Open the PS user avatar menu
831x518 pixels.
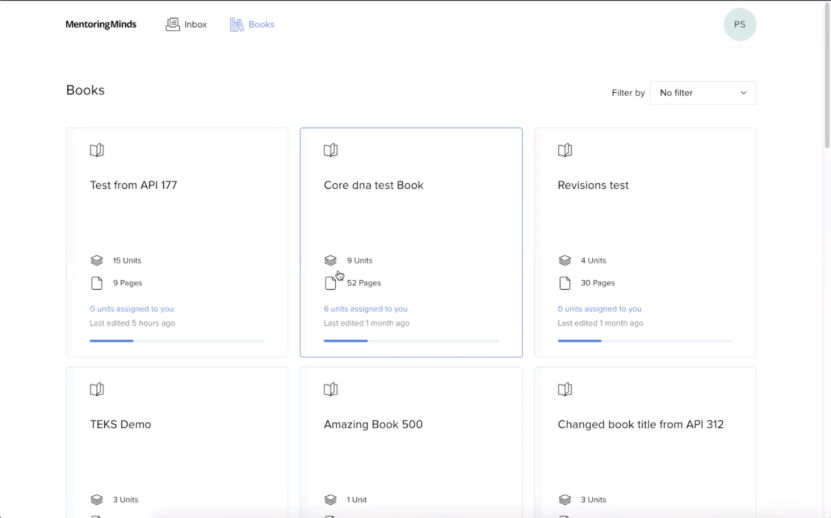tap(740, 24)
